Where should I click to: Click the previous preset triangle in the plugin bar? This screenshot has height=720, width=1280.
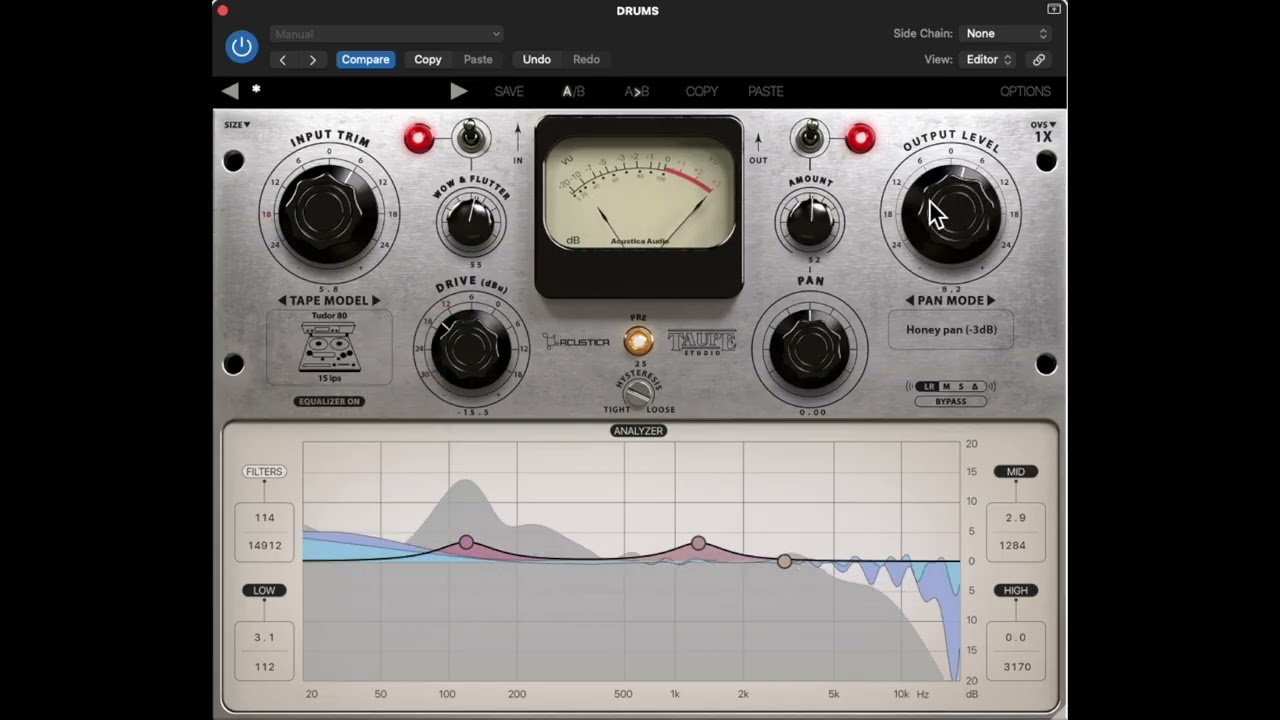tap(230, 91)
